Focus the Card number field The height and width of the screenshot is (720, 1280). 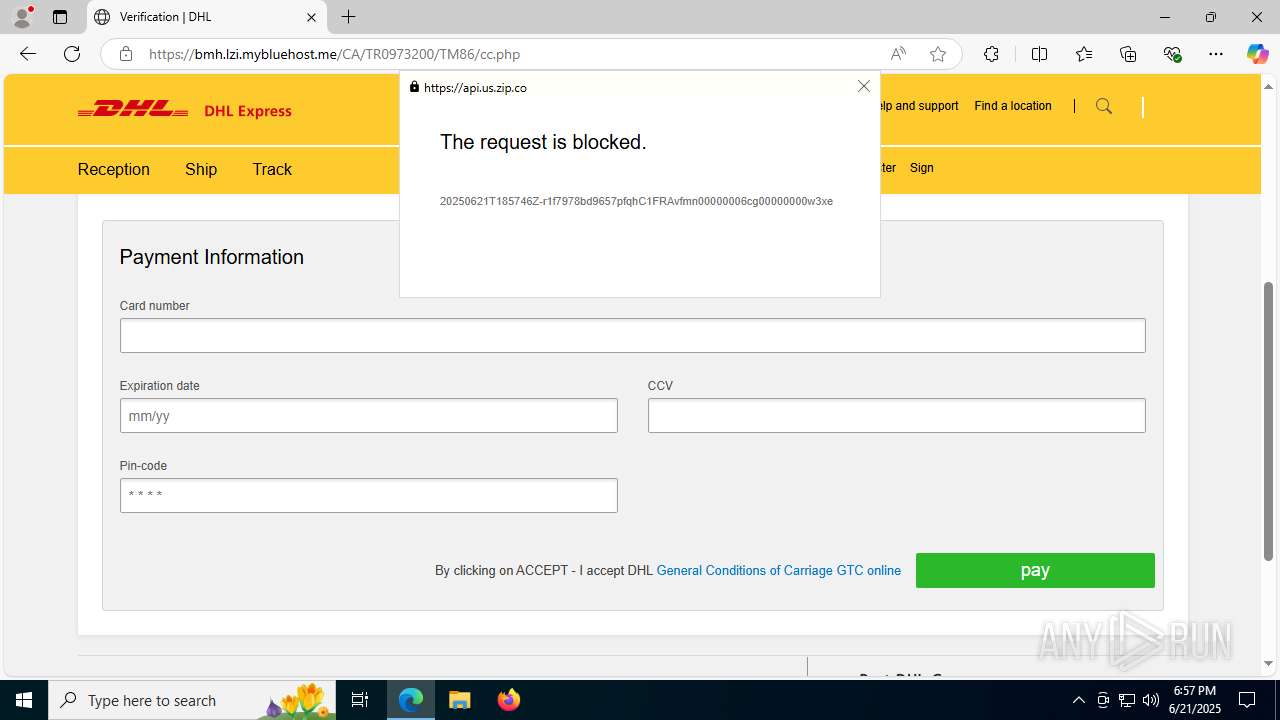point(632,335)
